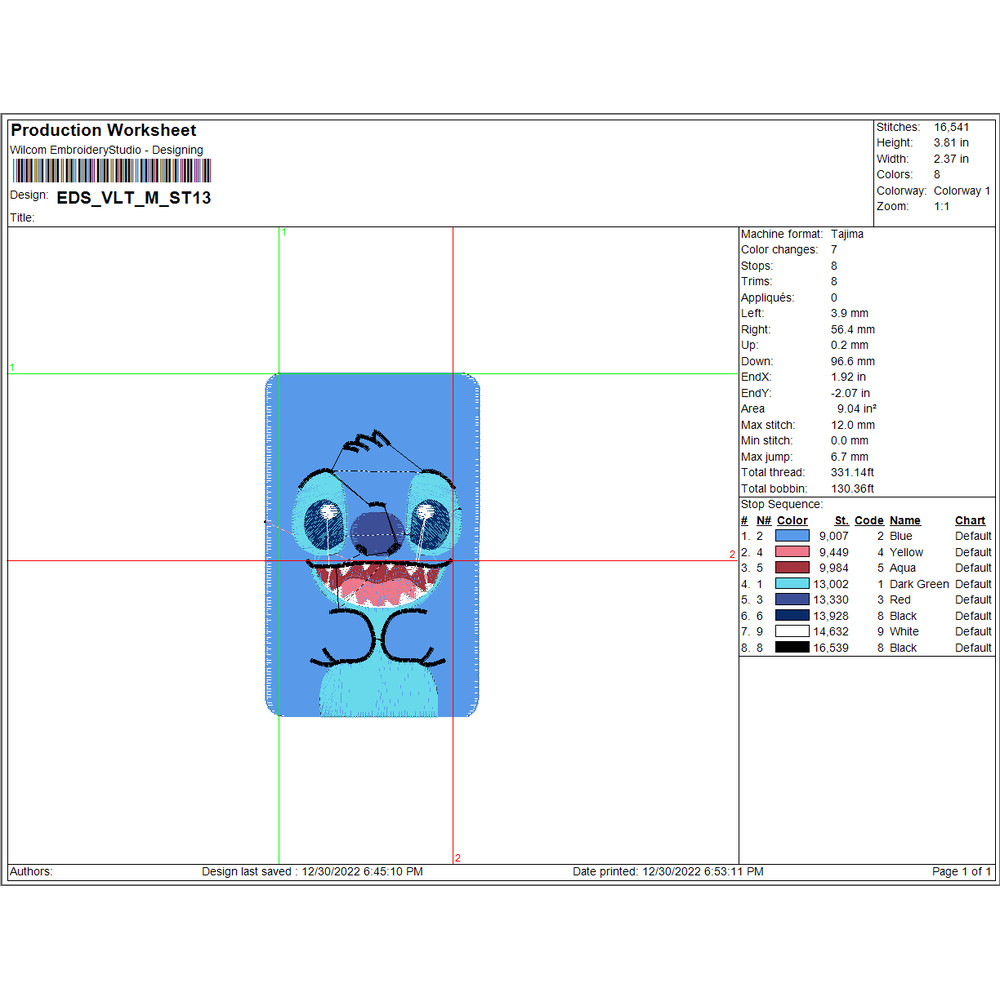Click the Machine format Tajima value
The height and width of the screenshot is (1000, 1000).
(x=847, y=234)
